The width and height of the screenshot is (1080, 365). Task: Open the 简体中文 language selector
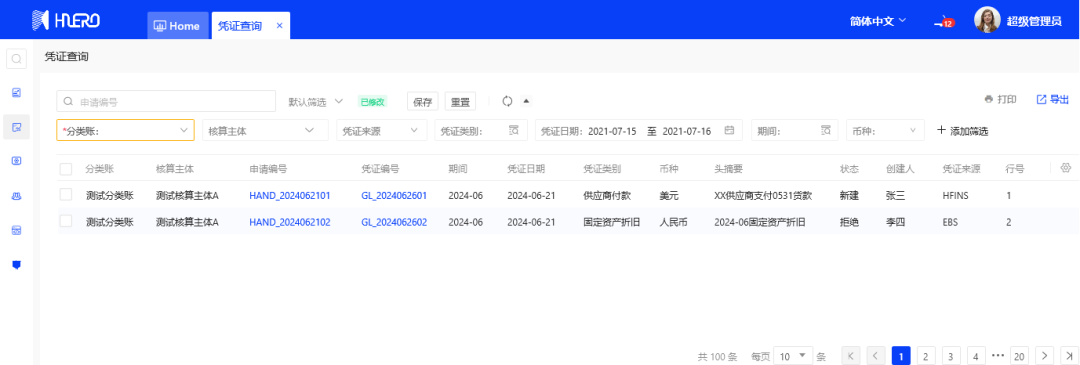[x=878, y=21]
